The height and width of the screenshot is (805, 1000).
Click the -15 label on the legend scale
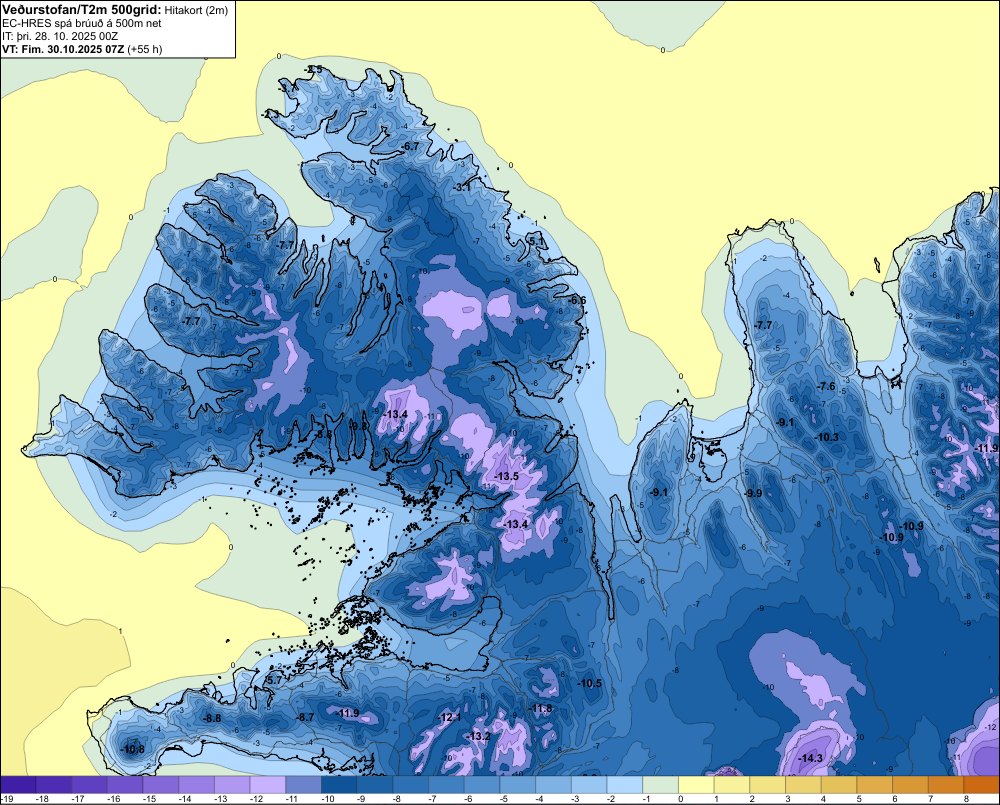pyautogui.click(x=150, y=799)
